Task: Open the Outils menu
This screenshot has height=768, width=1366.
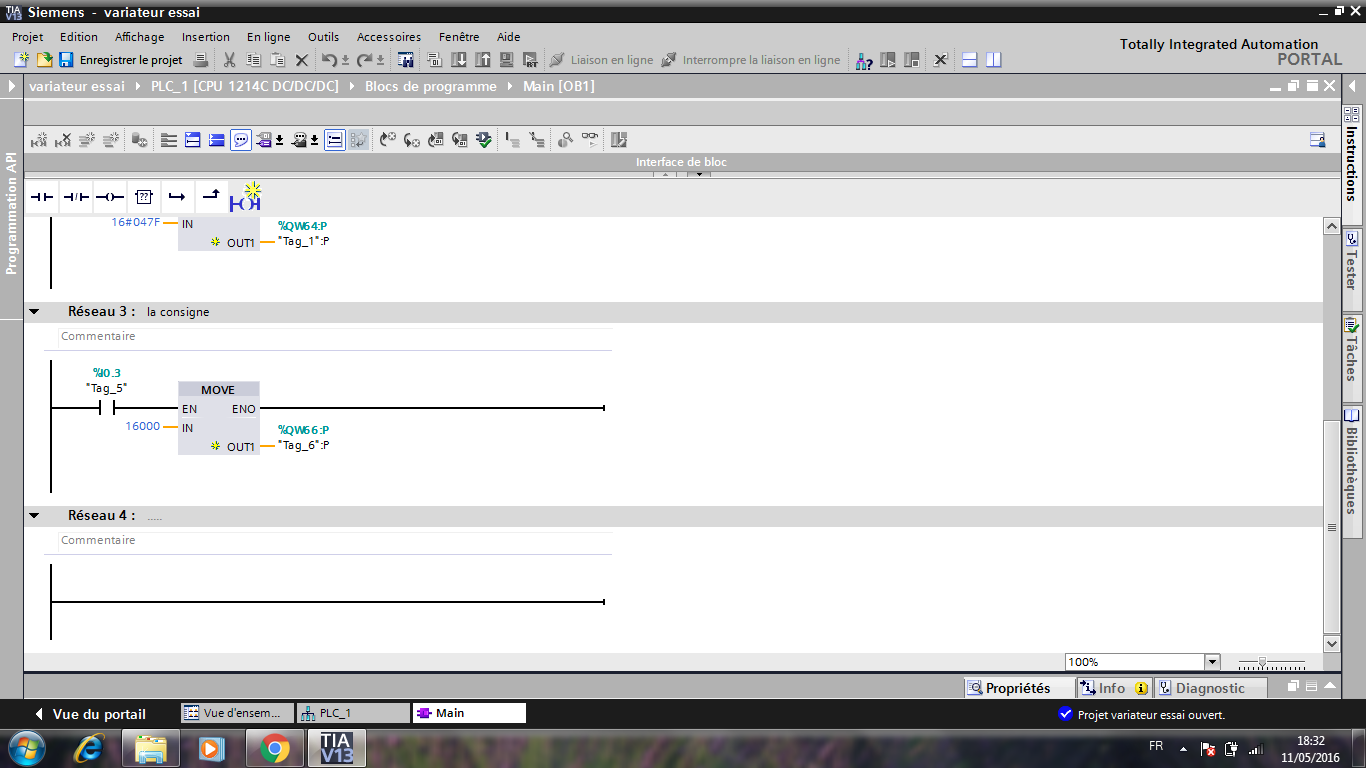Action: click(x=323, y=37)
